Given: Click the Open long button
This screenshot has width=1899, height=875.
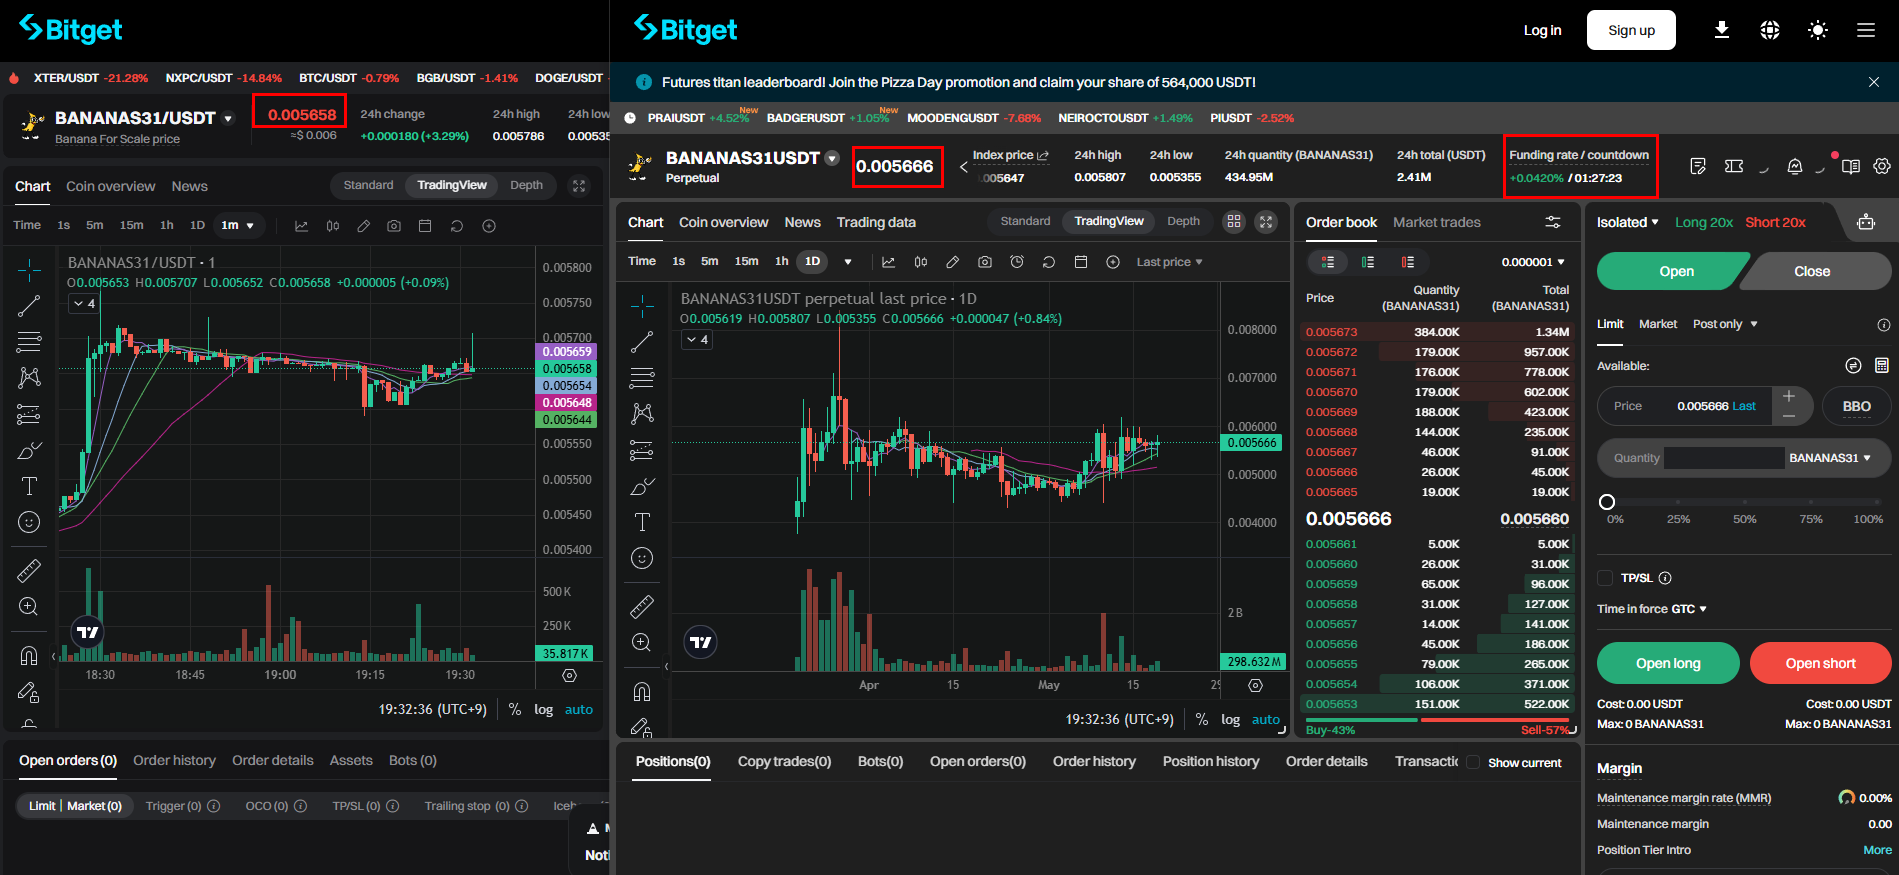Looking at the screenshot, I should tap(1668, 663).
